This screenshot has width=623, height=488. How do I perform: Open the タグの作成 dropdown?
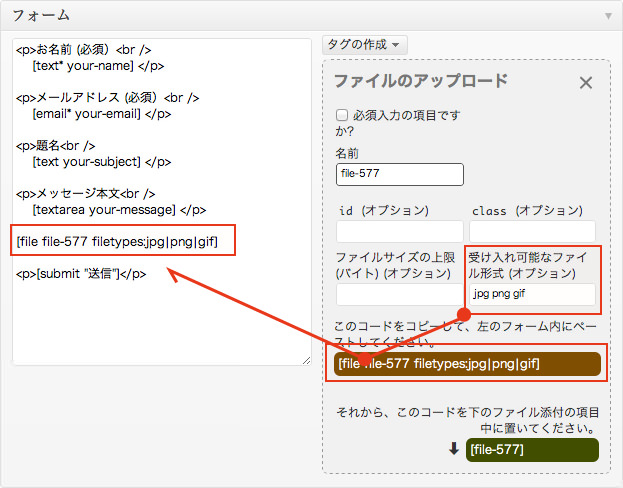[x=364, y=45]
